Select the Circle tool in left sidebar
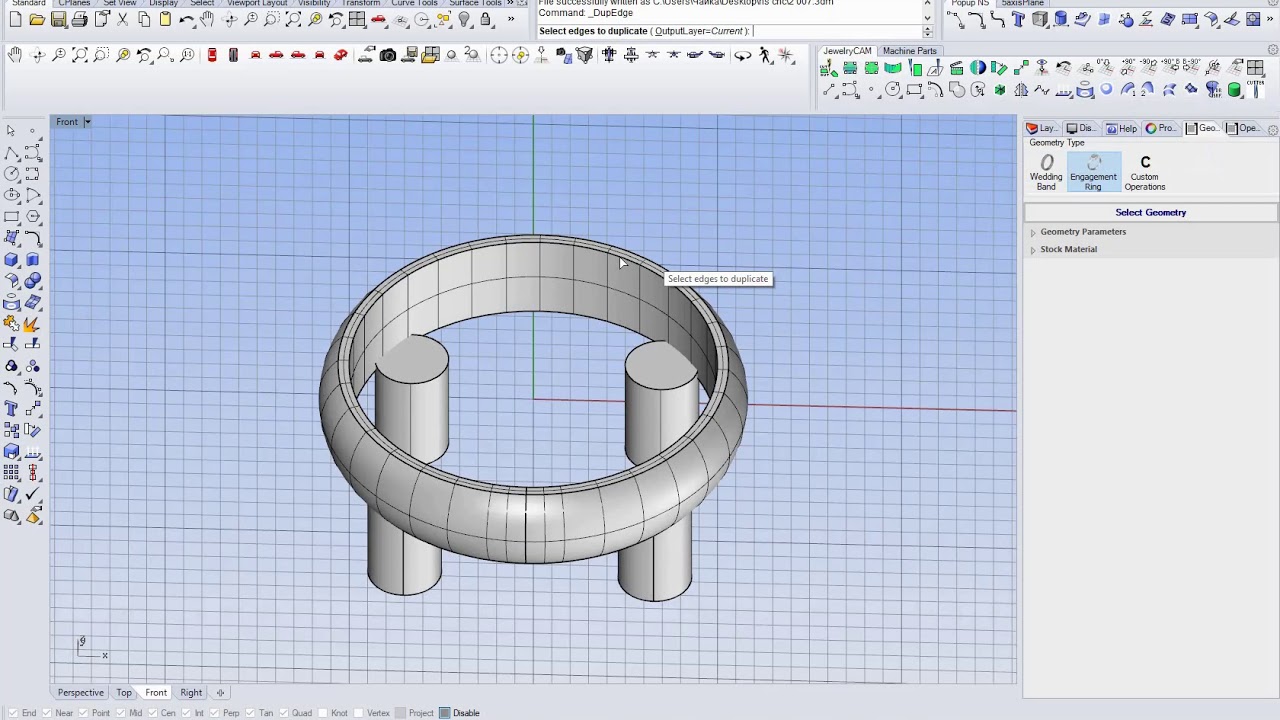The width and height of the screenshot is (1280, 720). pyautogui.click(x=11, y=174)
